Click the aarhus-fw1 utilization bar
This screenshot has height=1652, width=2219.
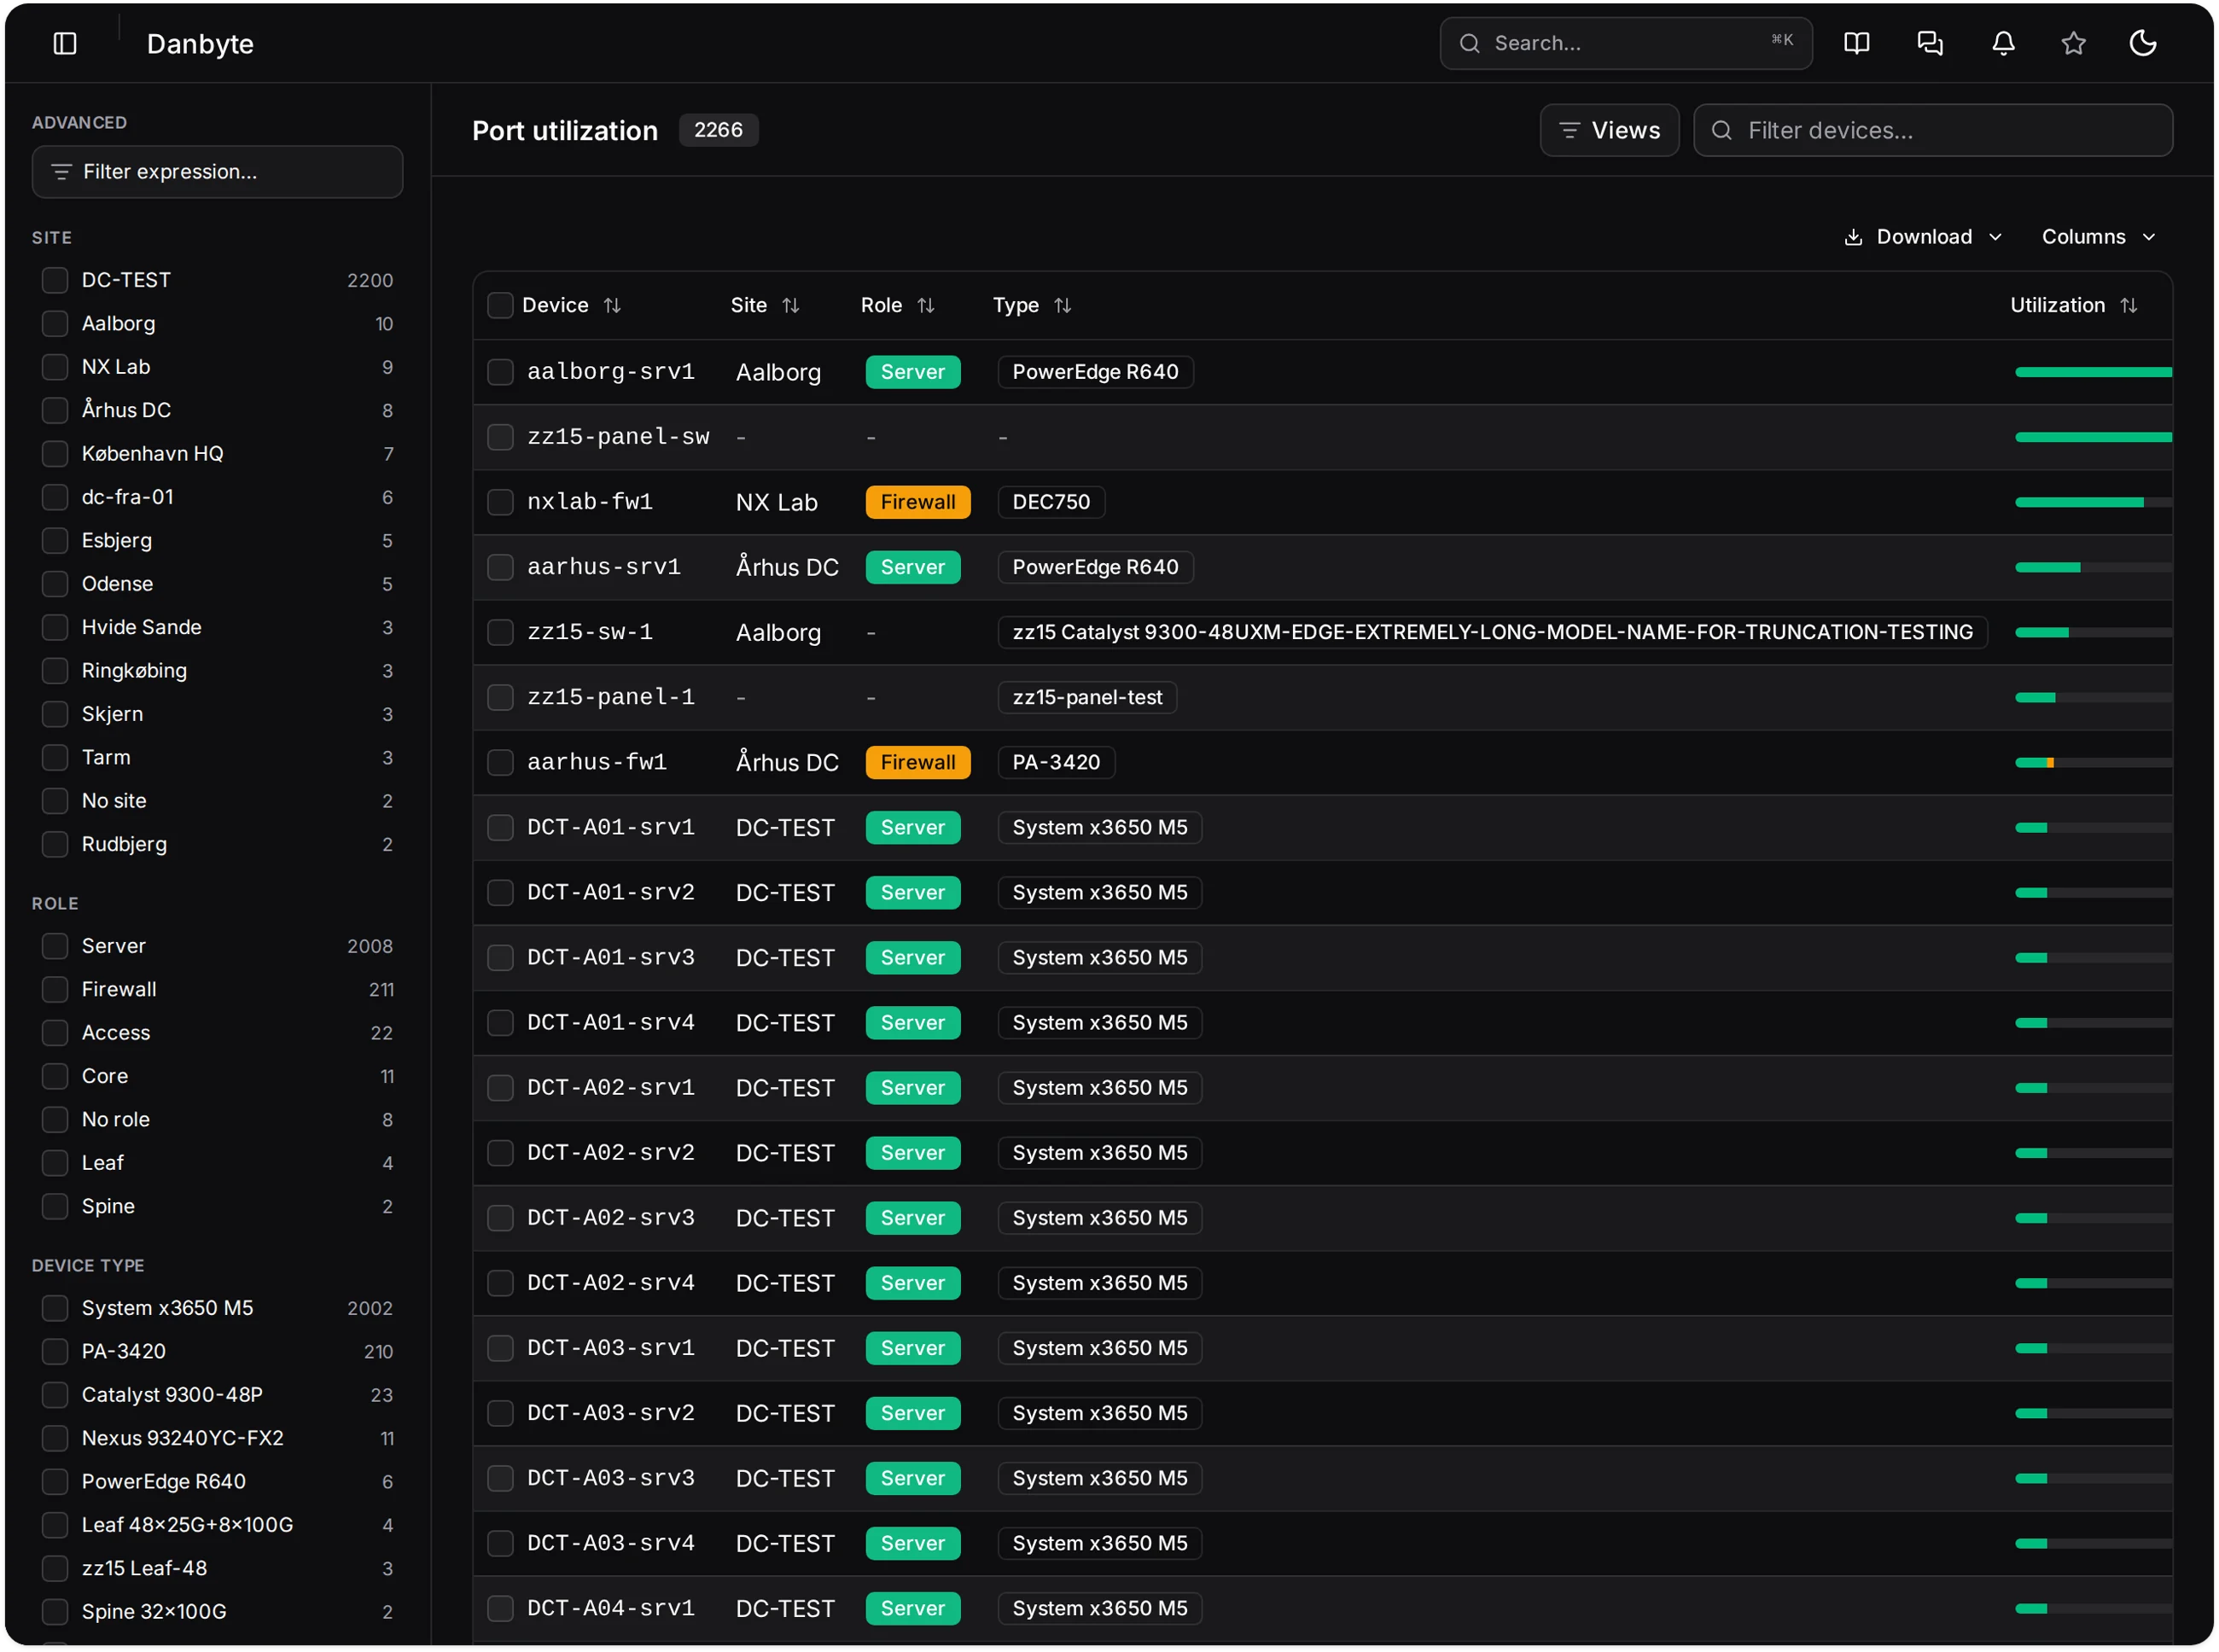click(2092, 763)
